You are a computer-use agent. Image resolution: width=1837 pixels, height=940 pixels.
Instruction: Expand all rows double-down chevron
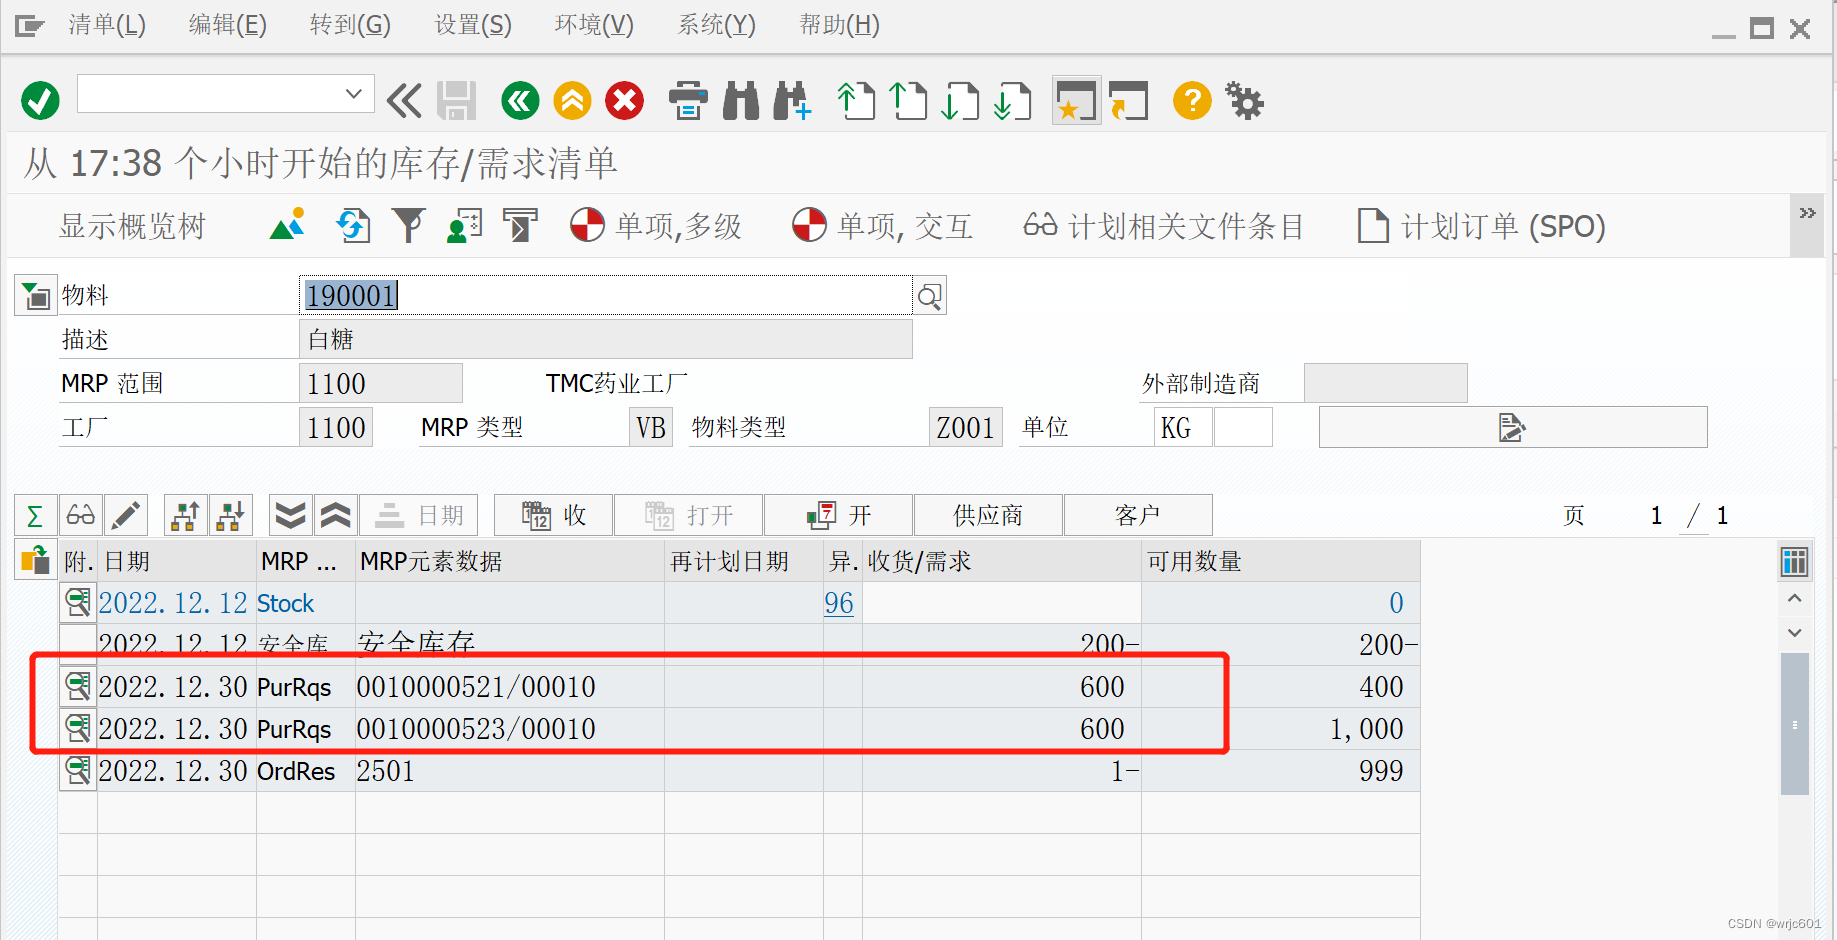(291, 516)
